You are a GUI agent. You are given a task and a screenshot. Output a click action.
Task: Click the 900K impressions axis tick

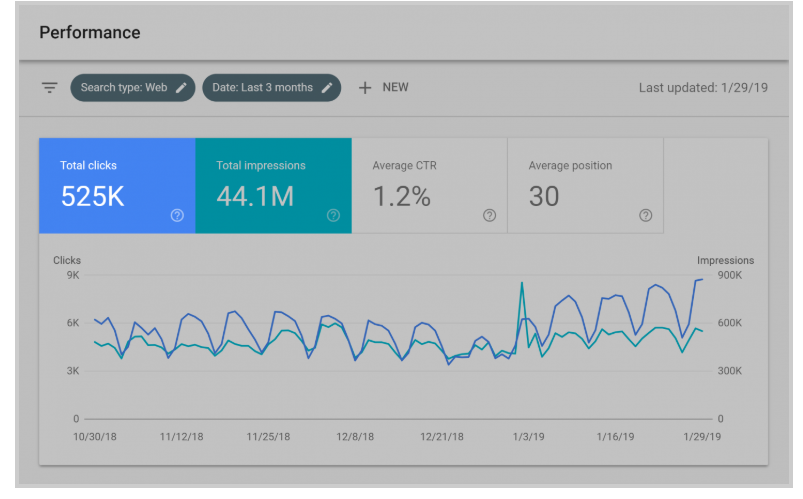[x=729, y=275]
